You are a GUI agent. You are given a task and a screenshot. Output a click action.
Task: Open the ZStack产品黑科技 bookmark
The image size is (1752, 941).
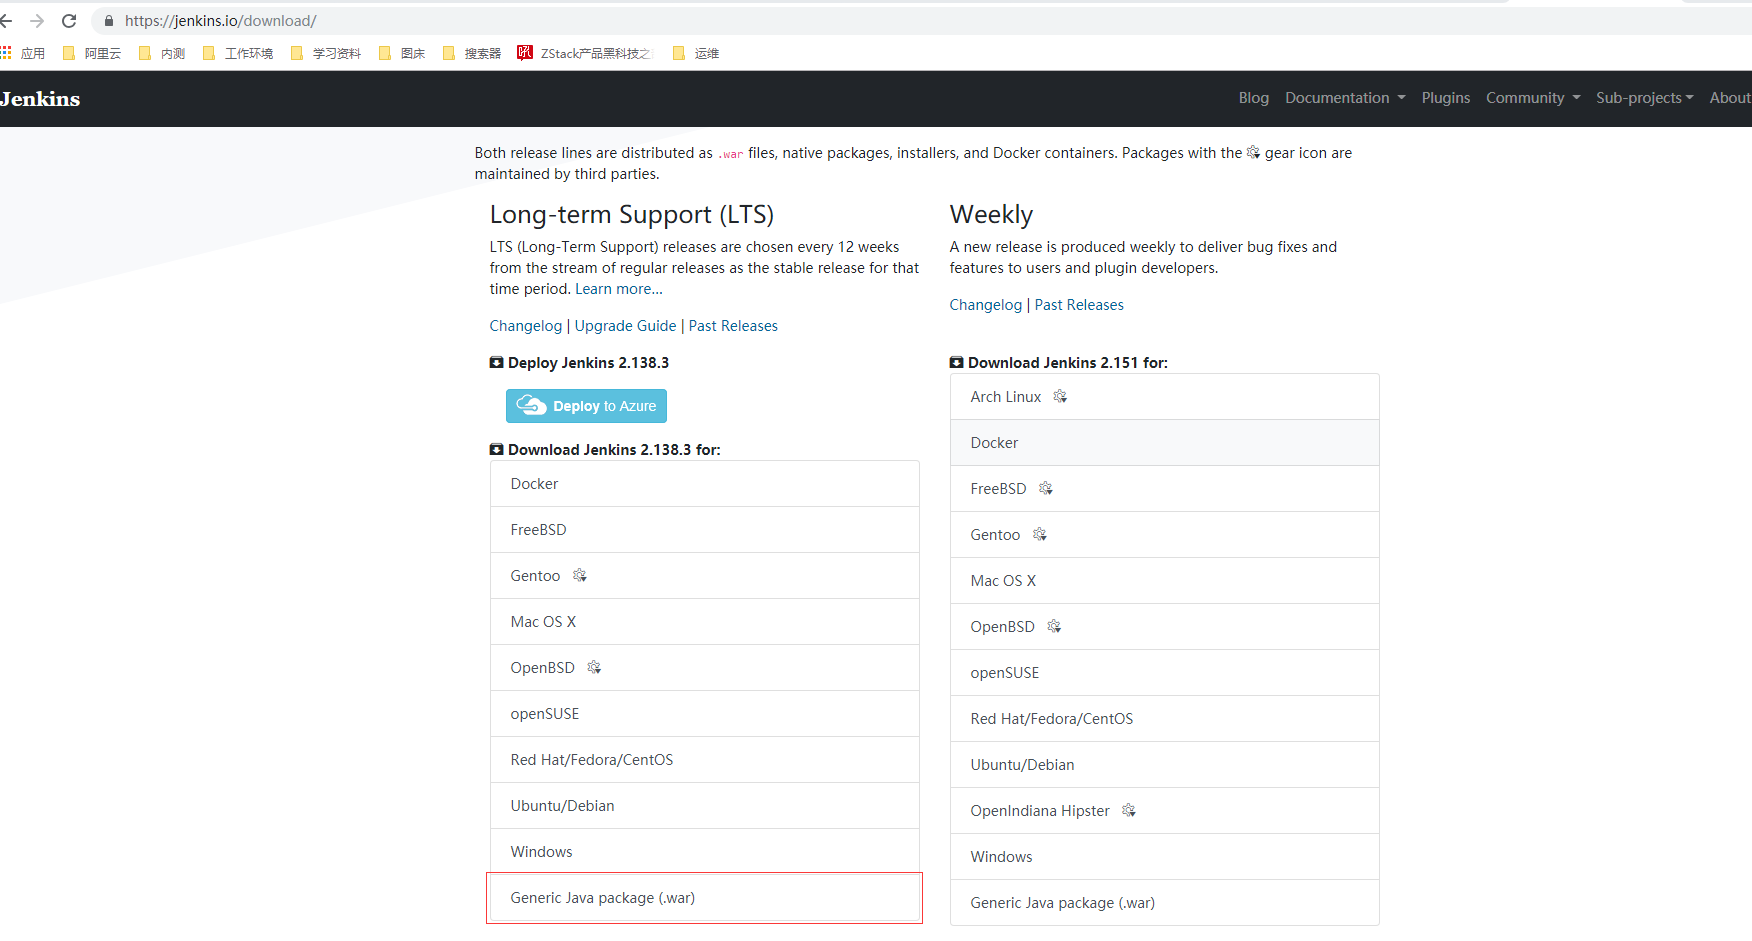click(585, 53)
